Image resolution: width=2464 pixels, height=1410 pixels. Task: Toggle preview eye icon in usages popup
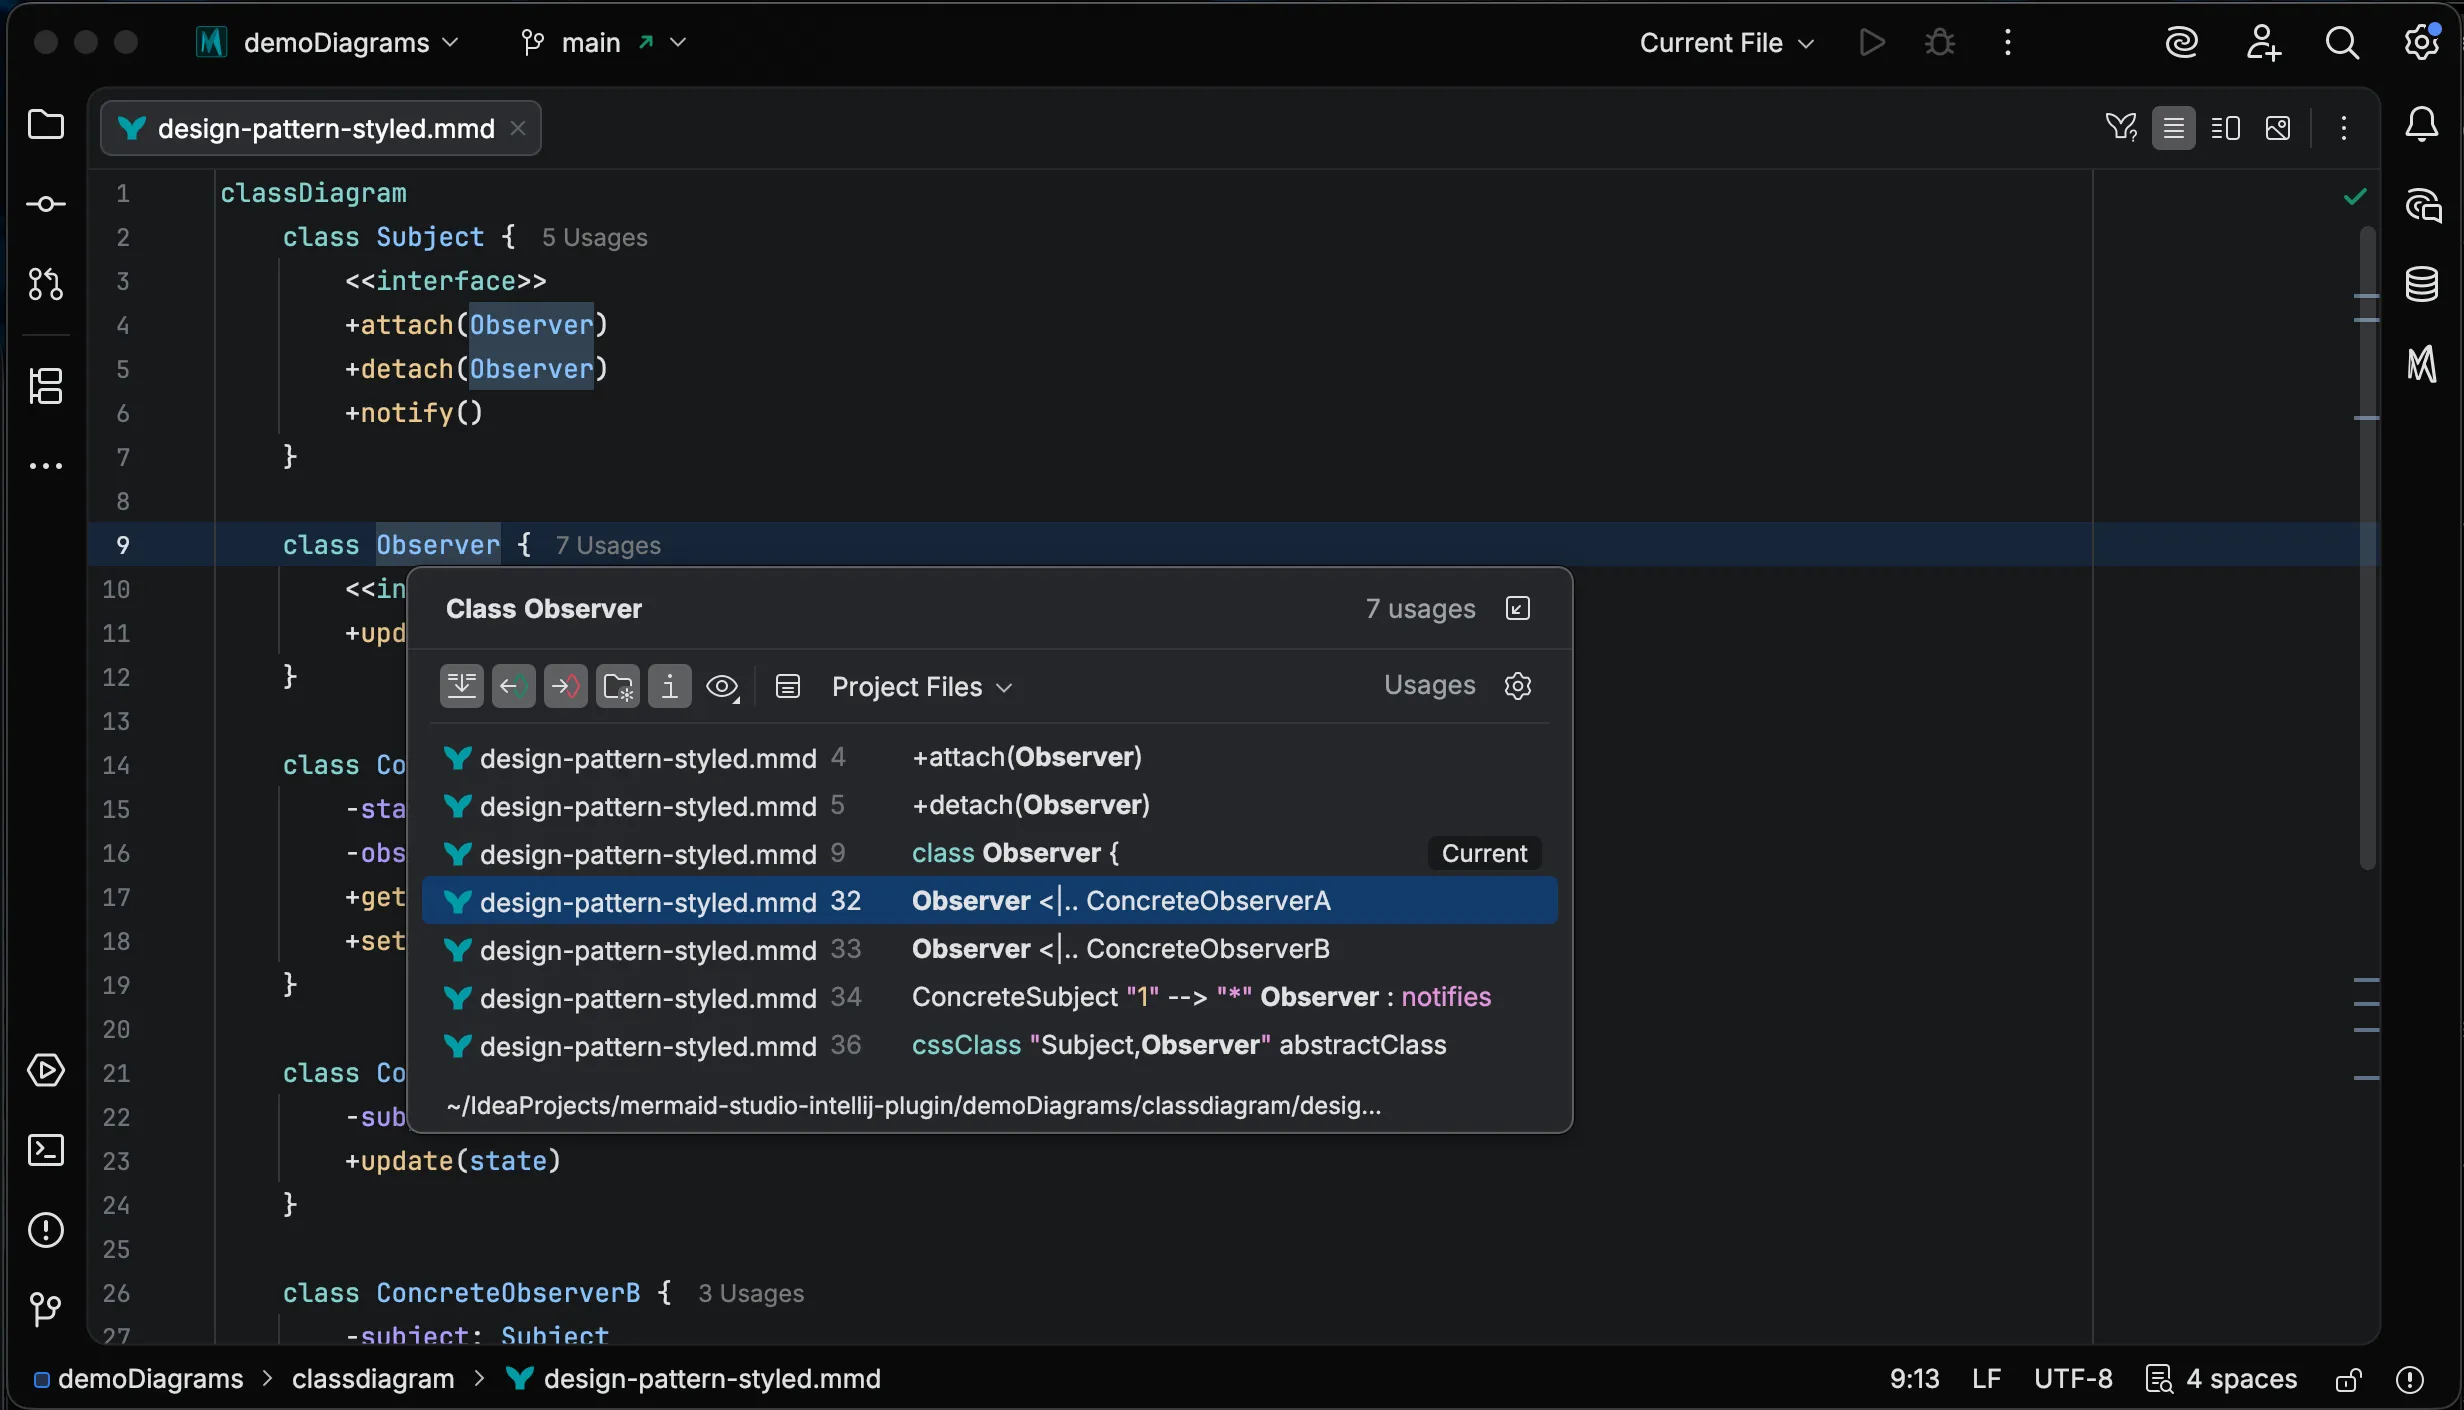pos(722,687)
